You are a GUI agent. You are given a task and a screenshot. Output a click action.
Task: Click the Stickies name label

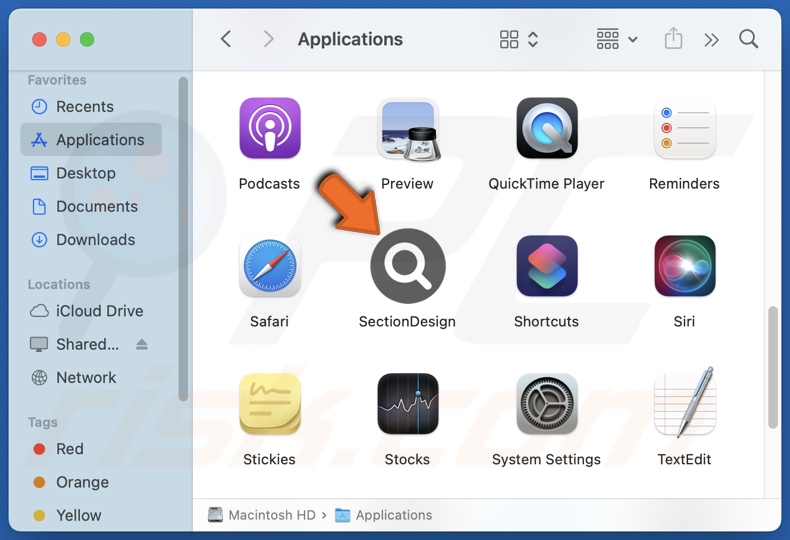pyautogui.click(x=269, y=459)
